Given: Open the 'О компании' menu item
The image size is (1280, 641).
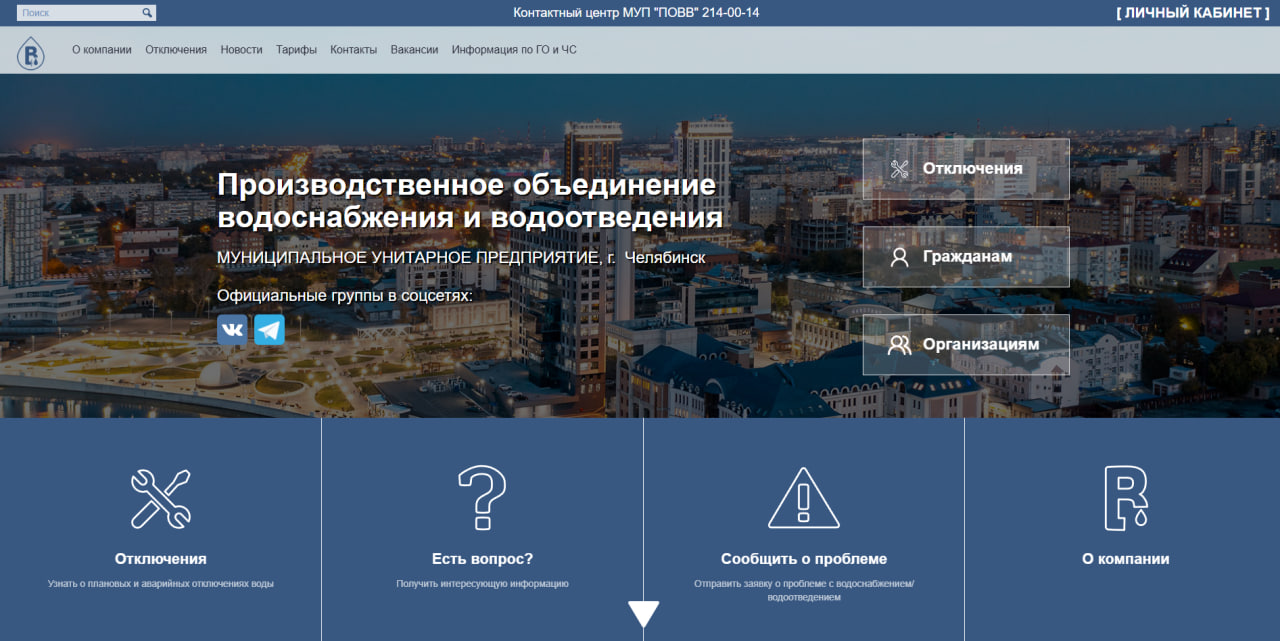Looking at the screenshot, I should pos(102,50).
